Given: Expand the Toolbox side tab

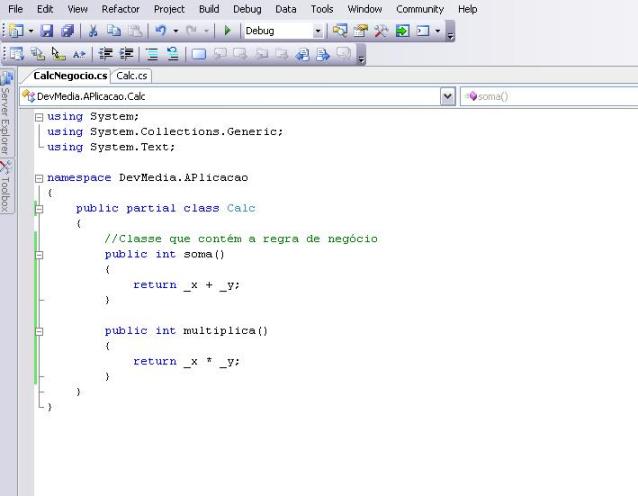Looking at the screenshot, I should pyautogui.click(x=6, y=186).
